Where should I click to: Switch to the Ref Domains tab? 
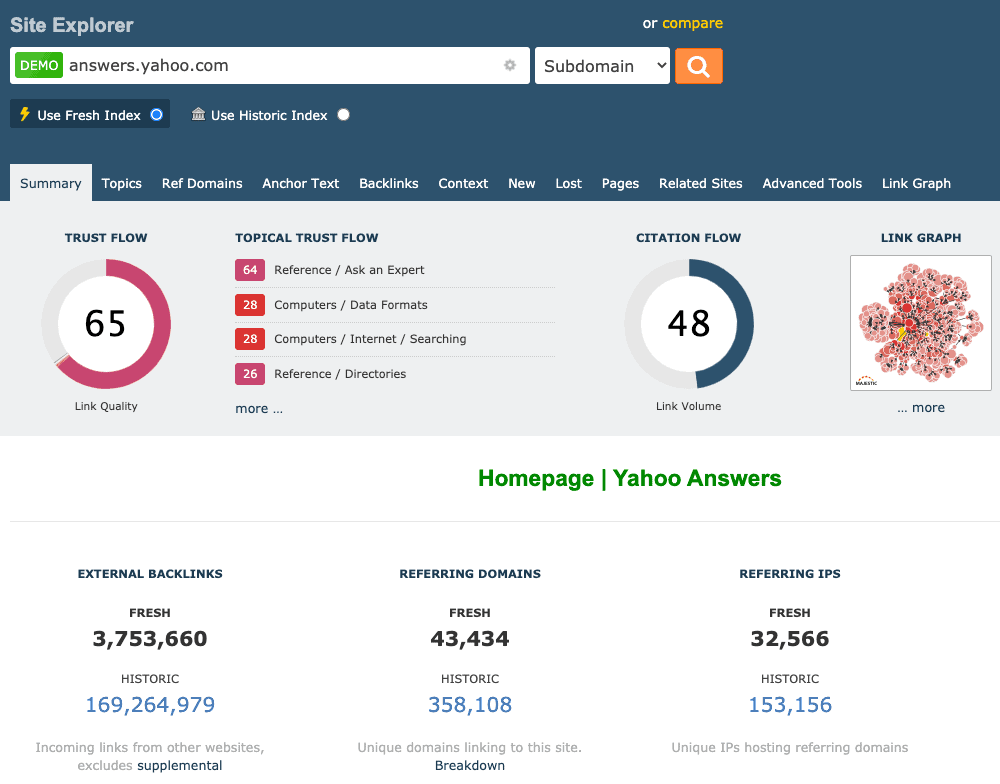point(202,183)
